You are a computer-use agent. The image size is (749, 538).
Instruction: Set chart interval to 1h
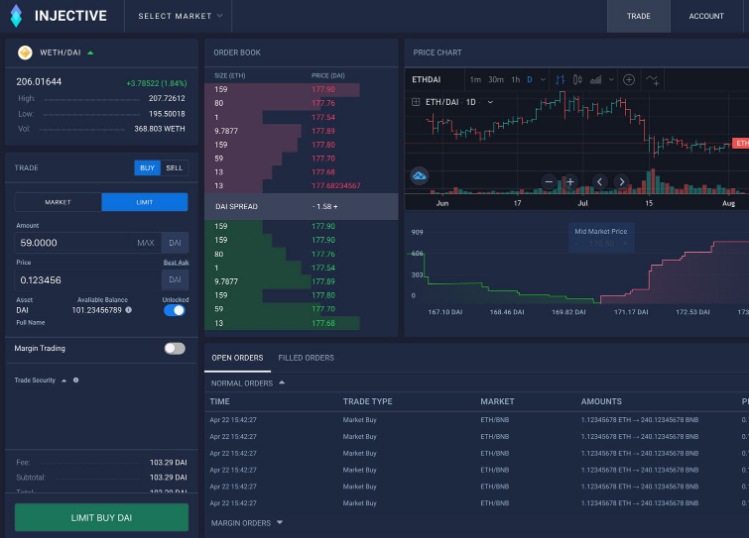[515, 80]
